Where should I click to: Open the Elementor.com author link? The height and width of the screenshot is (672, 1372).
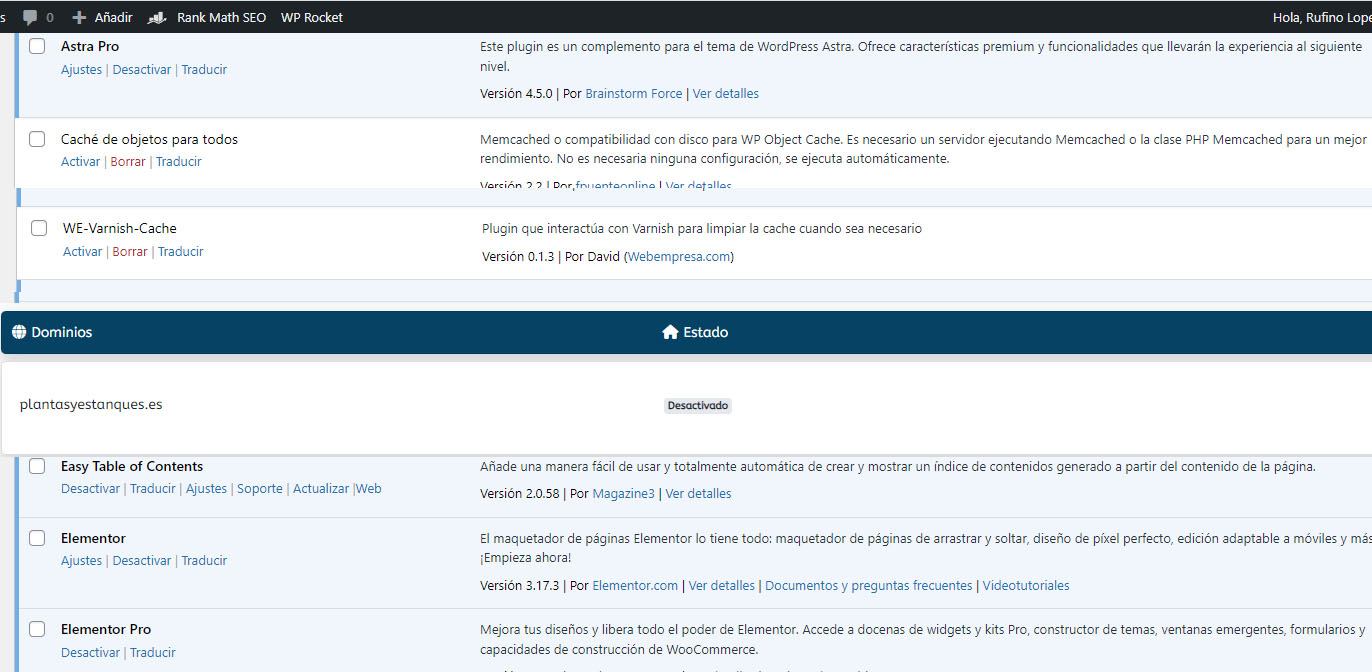tap(635, 586)
